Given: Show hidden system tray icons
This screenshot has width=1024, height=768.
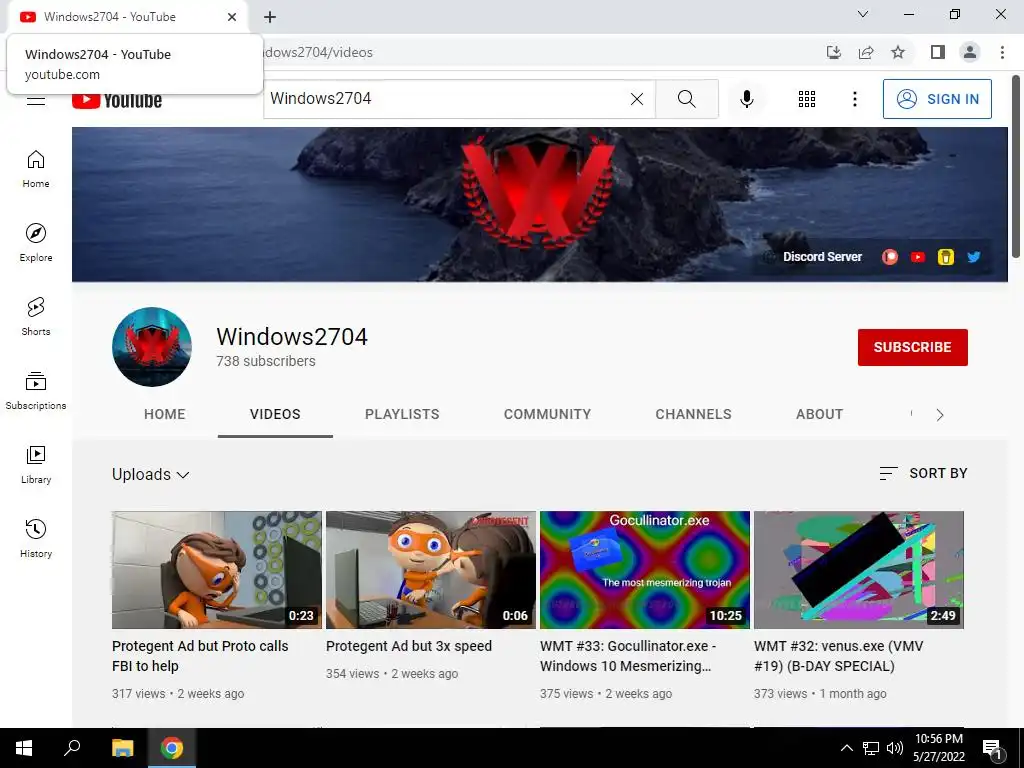Looking at the screenshot, I should click(x=846, y=748).
